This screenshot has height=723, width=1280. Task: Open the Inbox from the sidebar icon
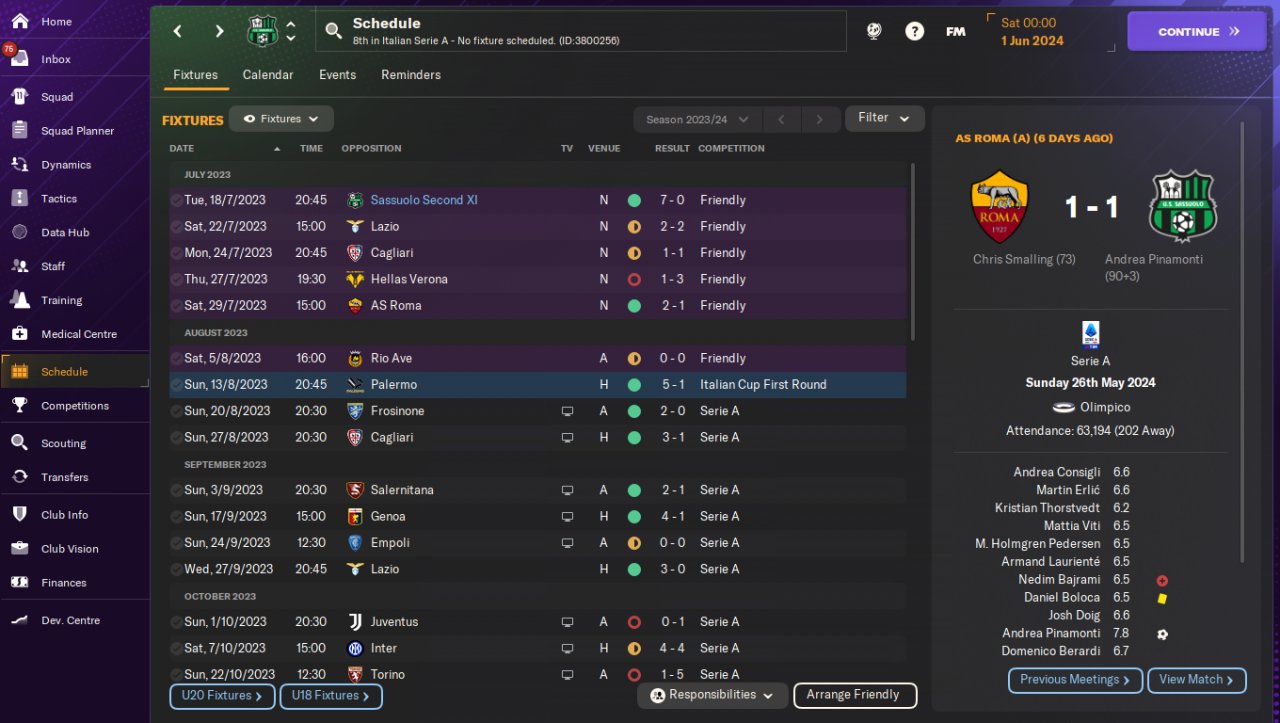tap(19, 59)
